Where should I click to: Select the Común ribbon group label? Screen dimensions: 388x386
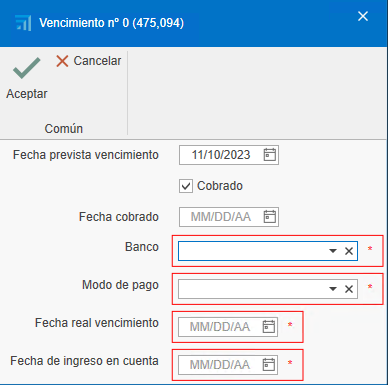[64, 129]
